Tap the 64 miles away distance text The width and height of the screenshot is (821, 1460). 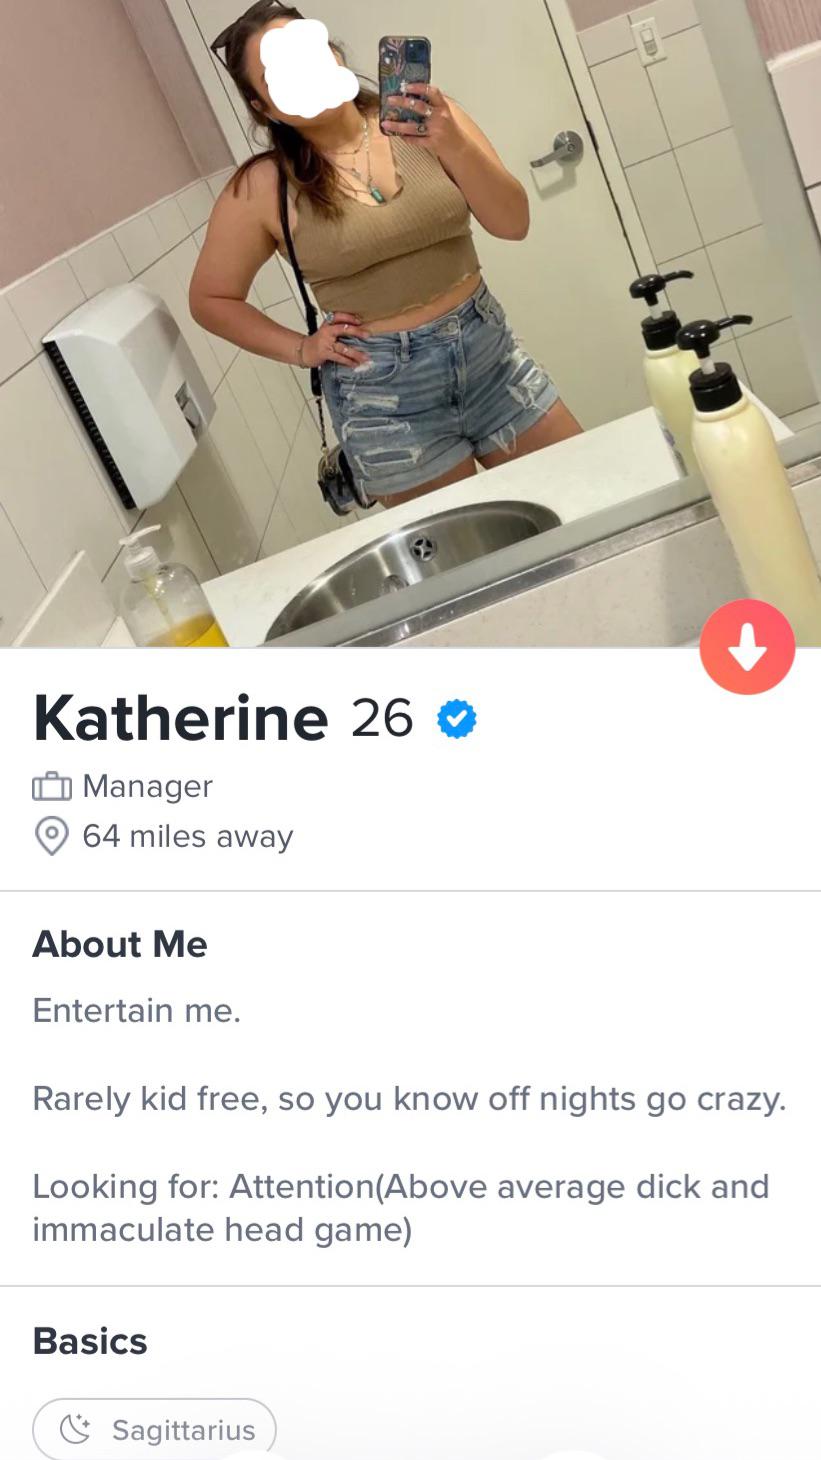188,836
